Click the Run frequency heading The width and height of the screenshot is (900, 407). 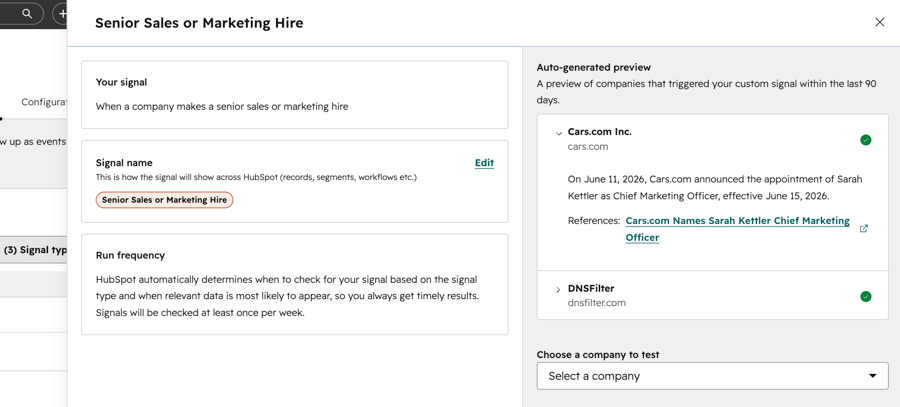tap(130, 255)
